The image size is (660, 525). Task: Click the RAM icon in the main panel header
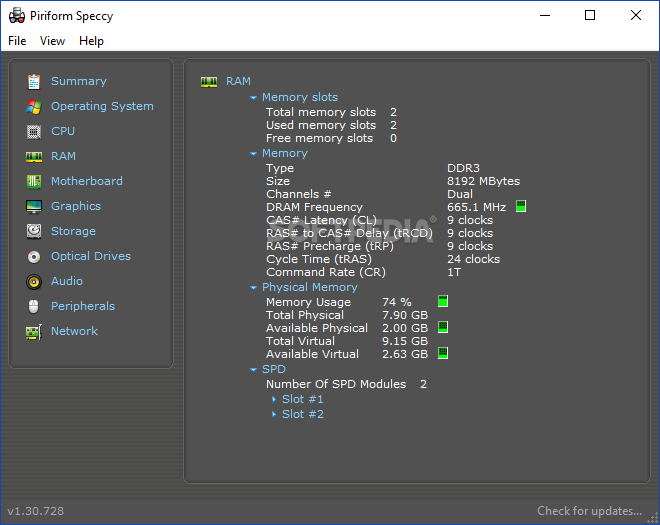209,81
